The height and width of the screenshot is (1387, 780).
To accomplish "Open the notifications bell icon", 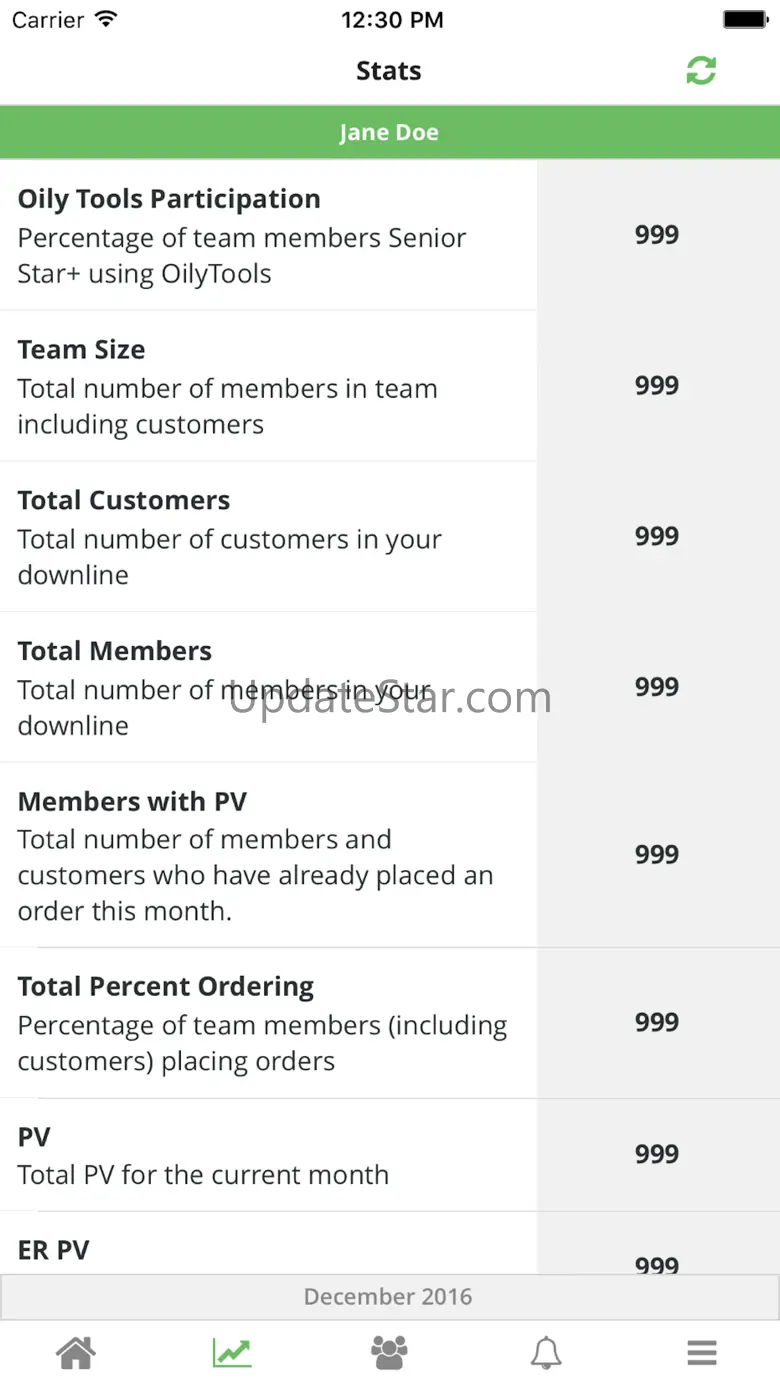I will 545,1353.
